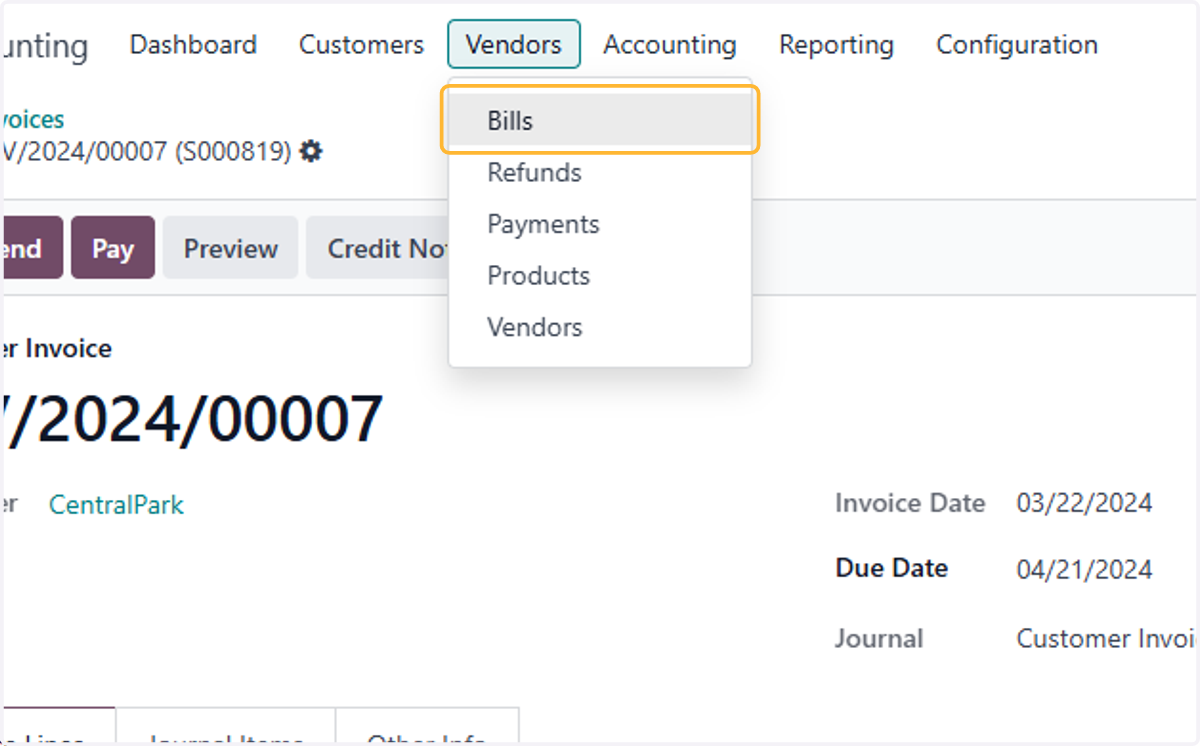
Task: Click the Pay button
Action: 113,248
